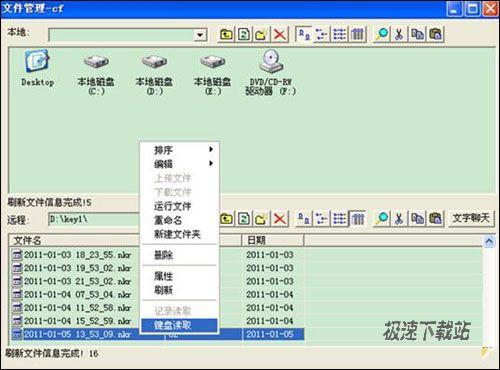Select file 2011-01-03 19_53_02.nkr

(x=71, y=268)
